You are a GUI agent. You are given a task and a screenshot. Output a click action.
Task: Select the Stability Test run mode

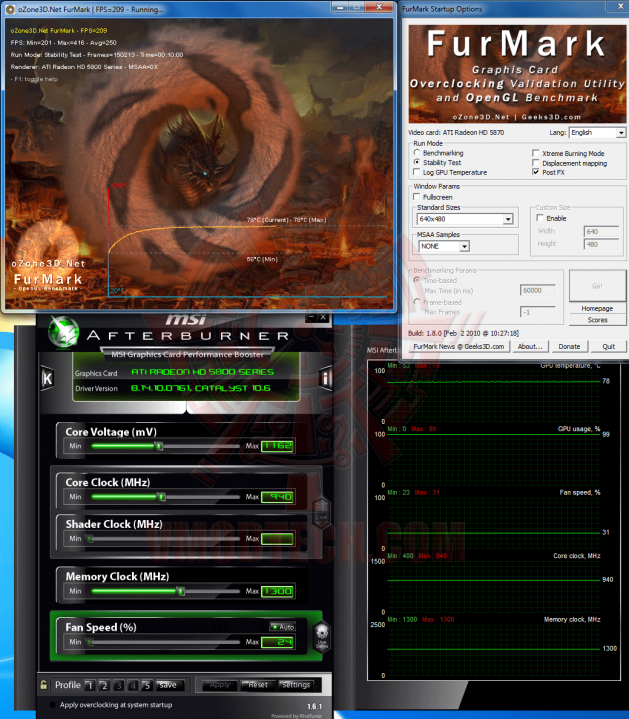417,162
